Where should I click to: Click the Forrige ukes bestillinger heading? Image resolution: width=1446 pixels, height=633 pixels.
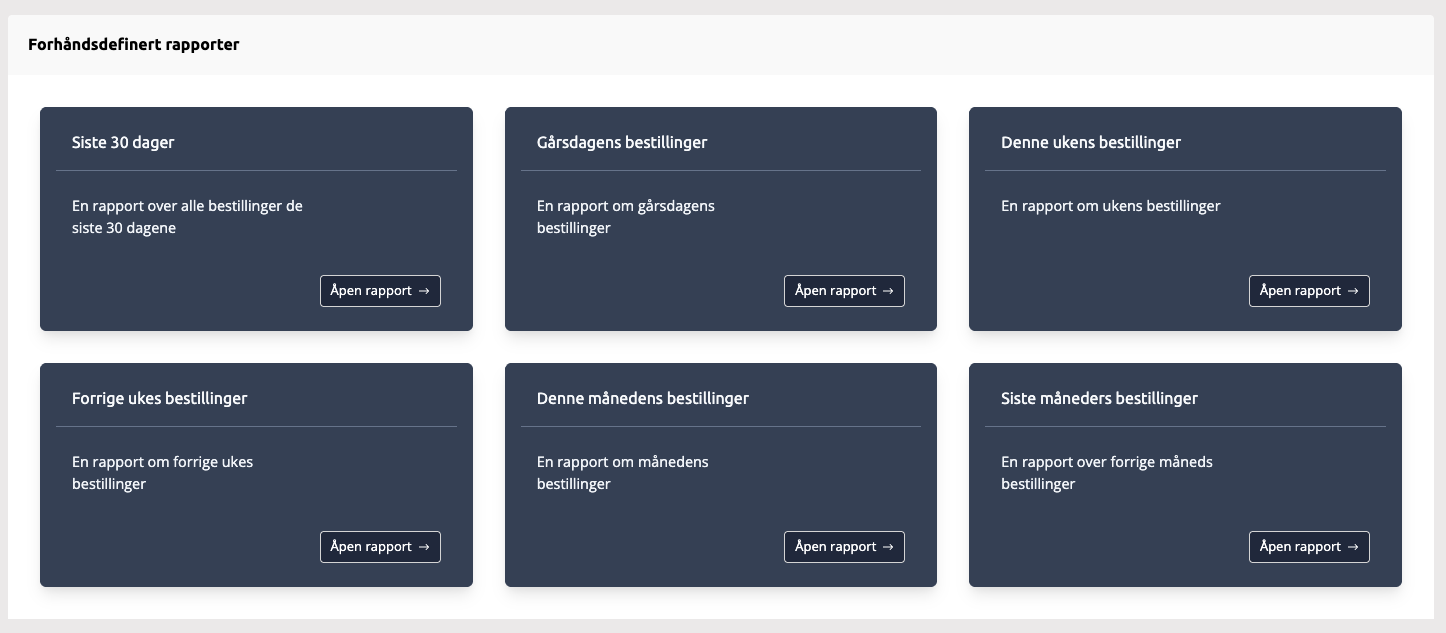click(160, 398)
